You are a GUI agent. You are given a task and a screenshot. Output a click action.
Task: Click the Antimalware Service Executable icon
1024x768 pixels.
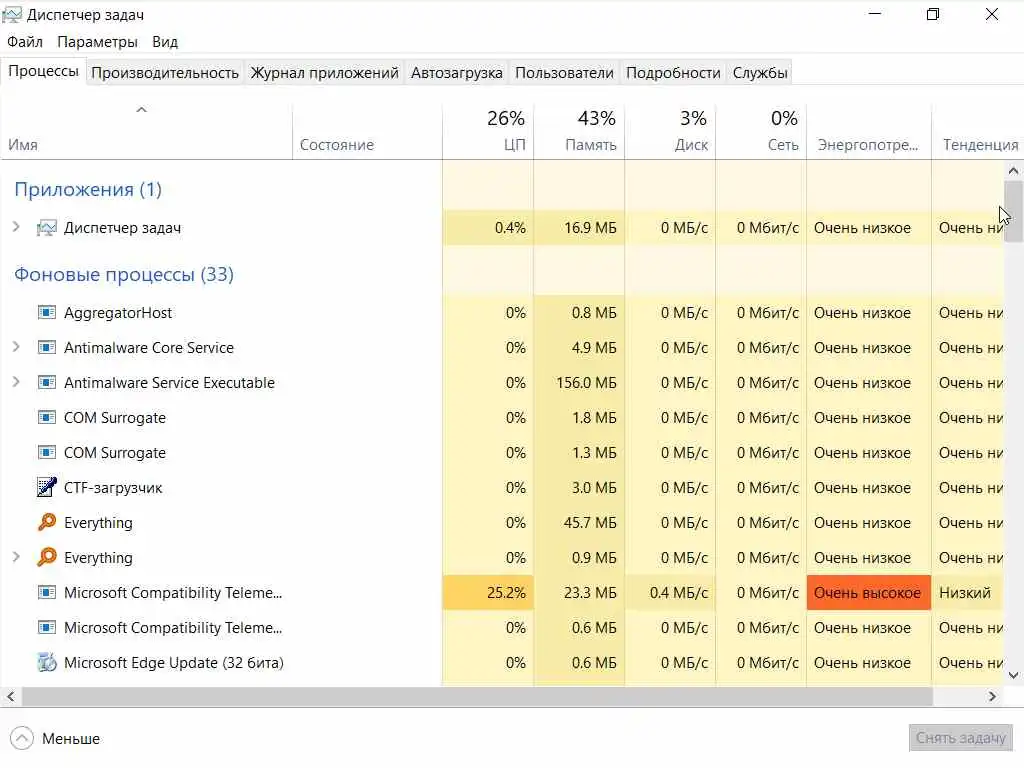46,383
